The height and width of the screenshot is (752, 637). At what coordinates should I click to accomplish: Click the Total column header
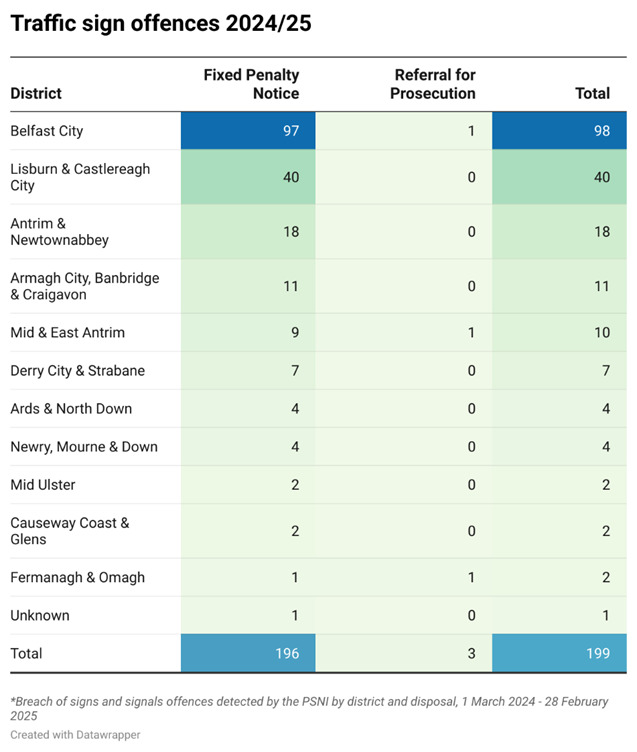pos(592,93)
